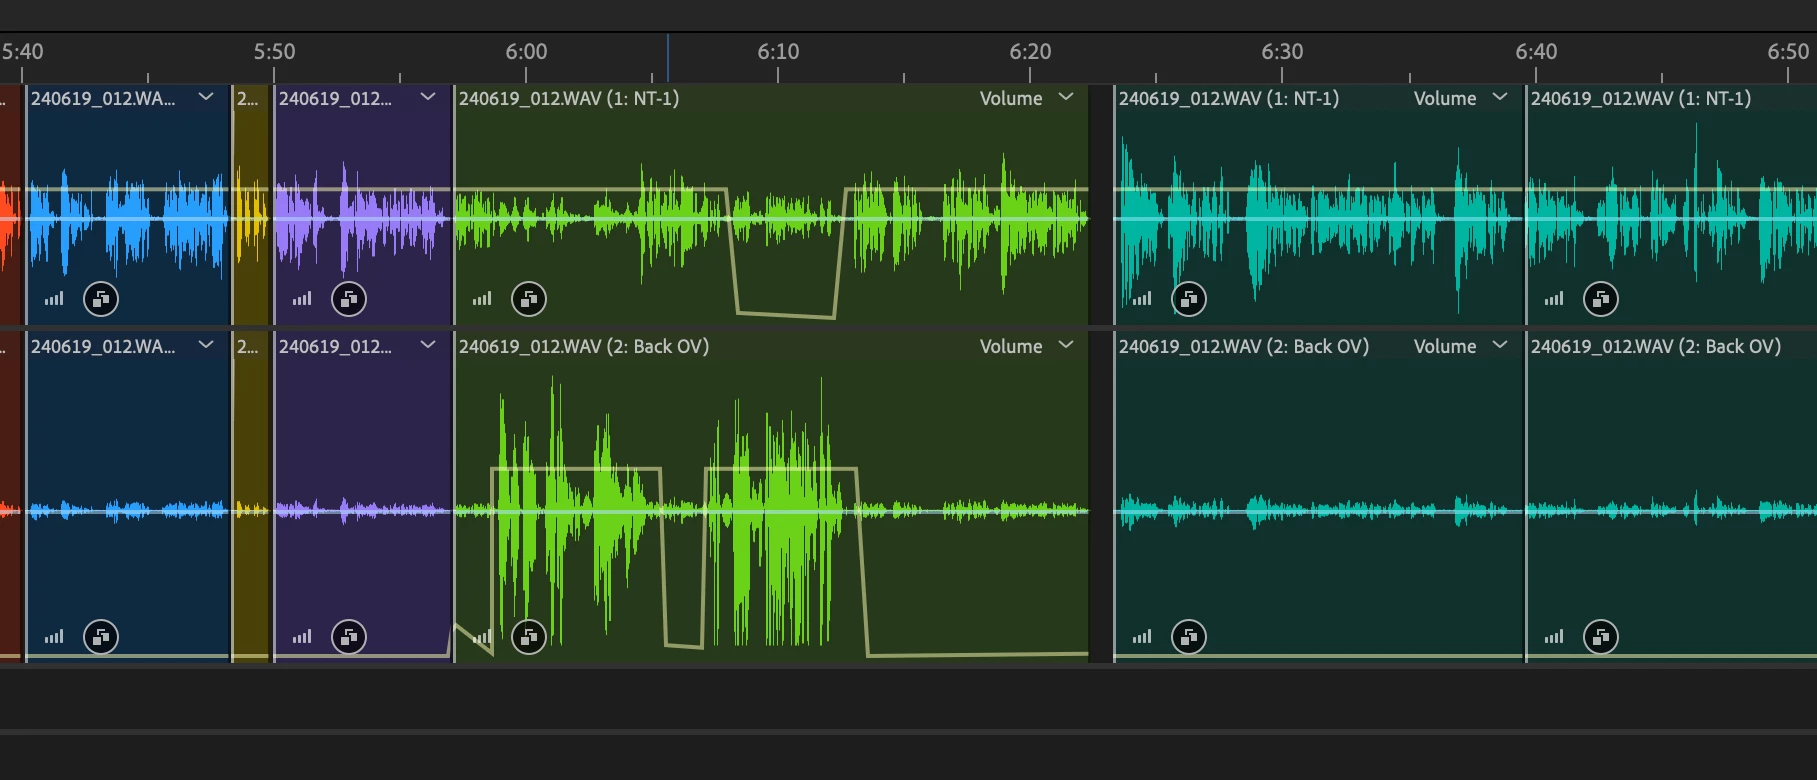This screenshot has width=1817, height=780.
Task: Open the chevron menu on the lower blue clip
Action: (206, 345)
